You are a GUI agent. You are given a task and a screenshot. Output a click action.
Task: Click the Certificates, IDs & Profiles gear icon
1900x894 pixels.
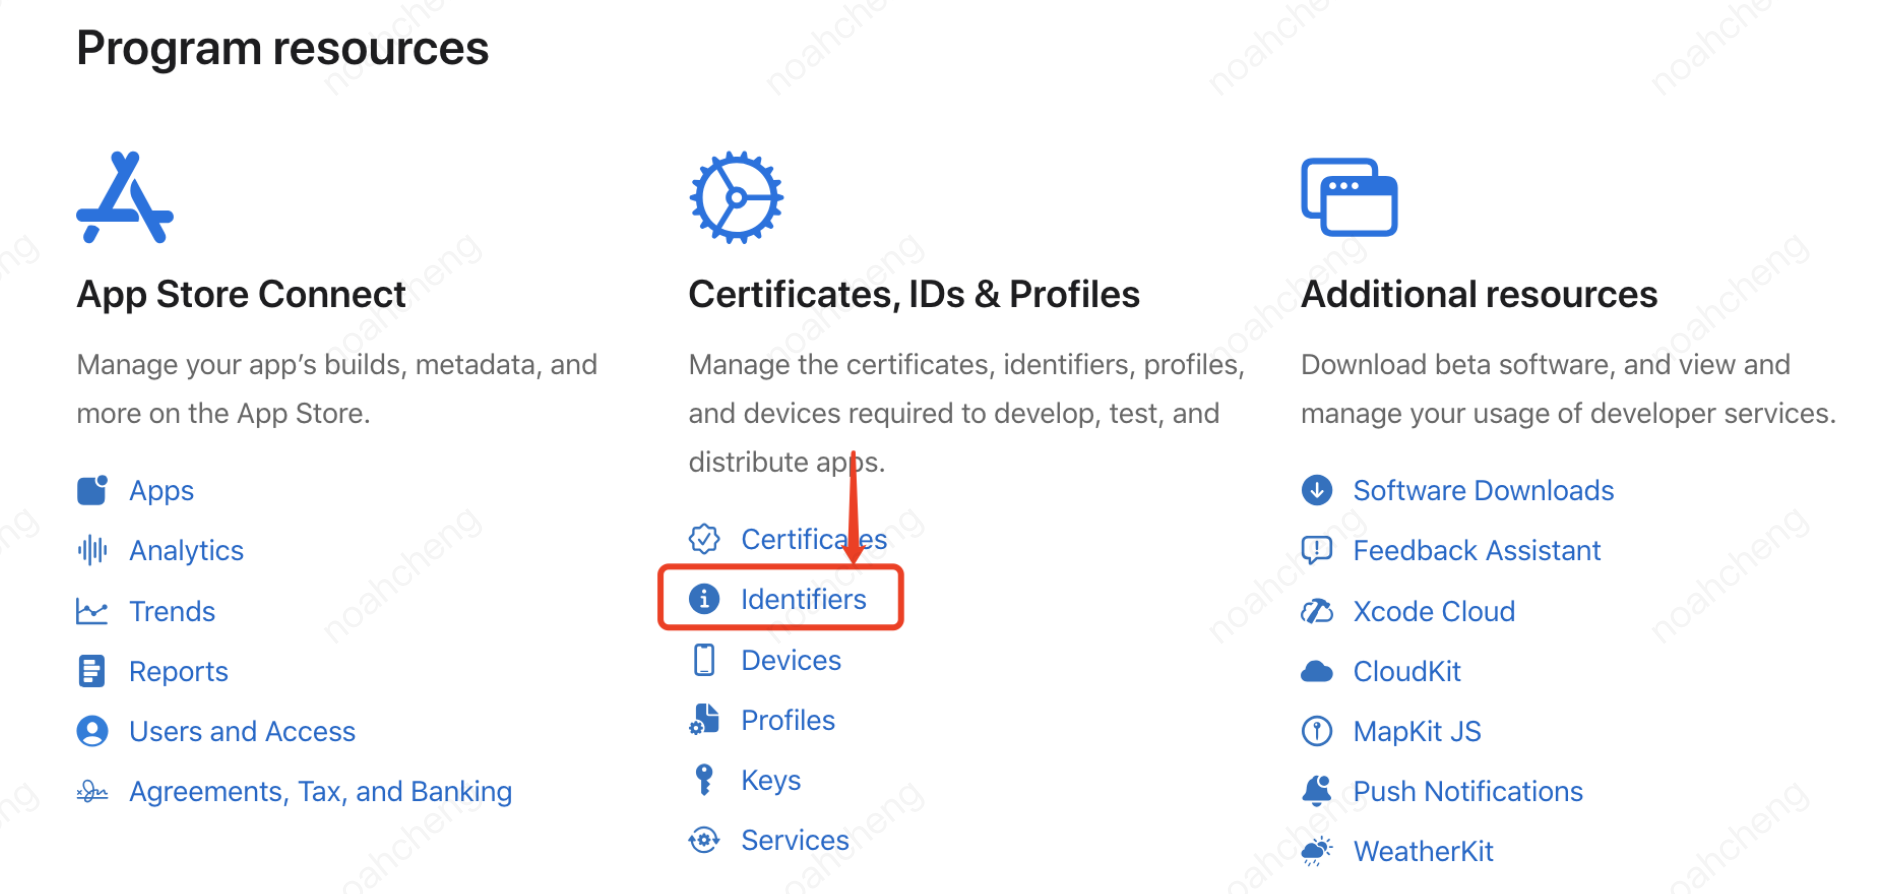coord(736,197)
